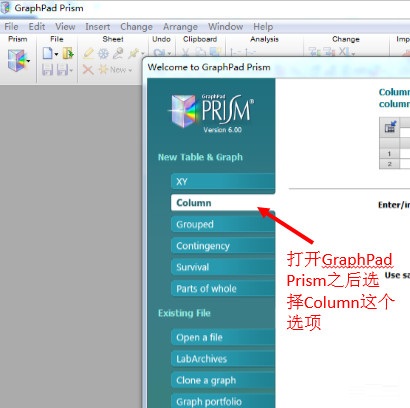Click the 'Existing File' heading
This screenshot has width=410, height=408.
[x=184, y=313]
